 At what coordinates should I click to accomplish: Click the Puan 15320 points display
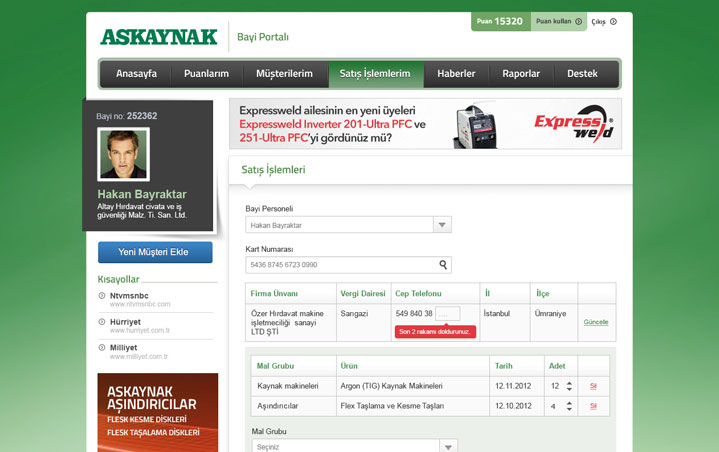click(x=501, y=22)
